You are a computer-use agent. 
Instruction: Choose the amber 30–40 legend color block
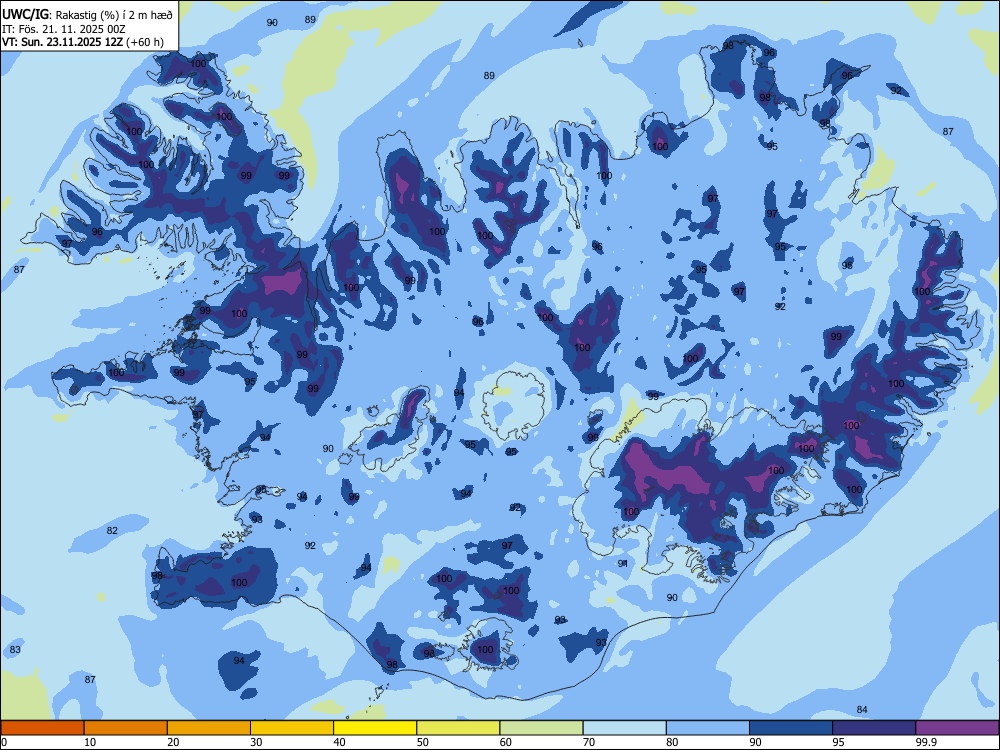pos(292,728)
